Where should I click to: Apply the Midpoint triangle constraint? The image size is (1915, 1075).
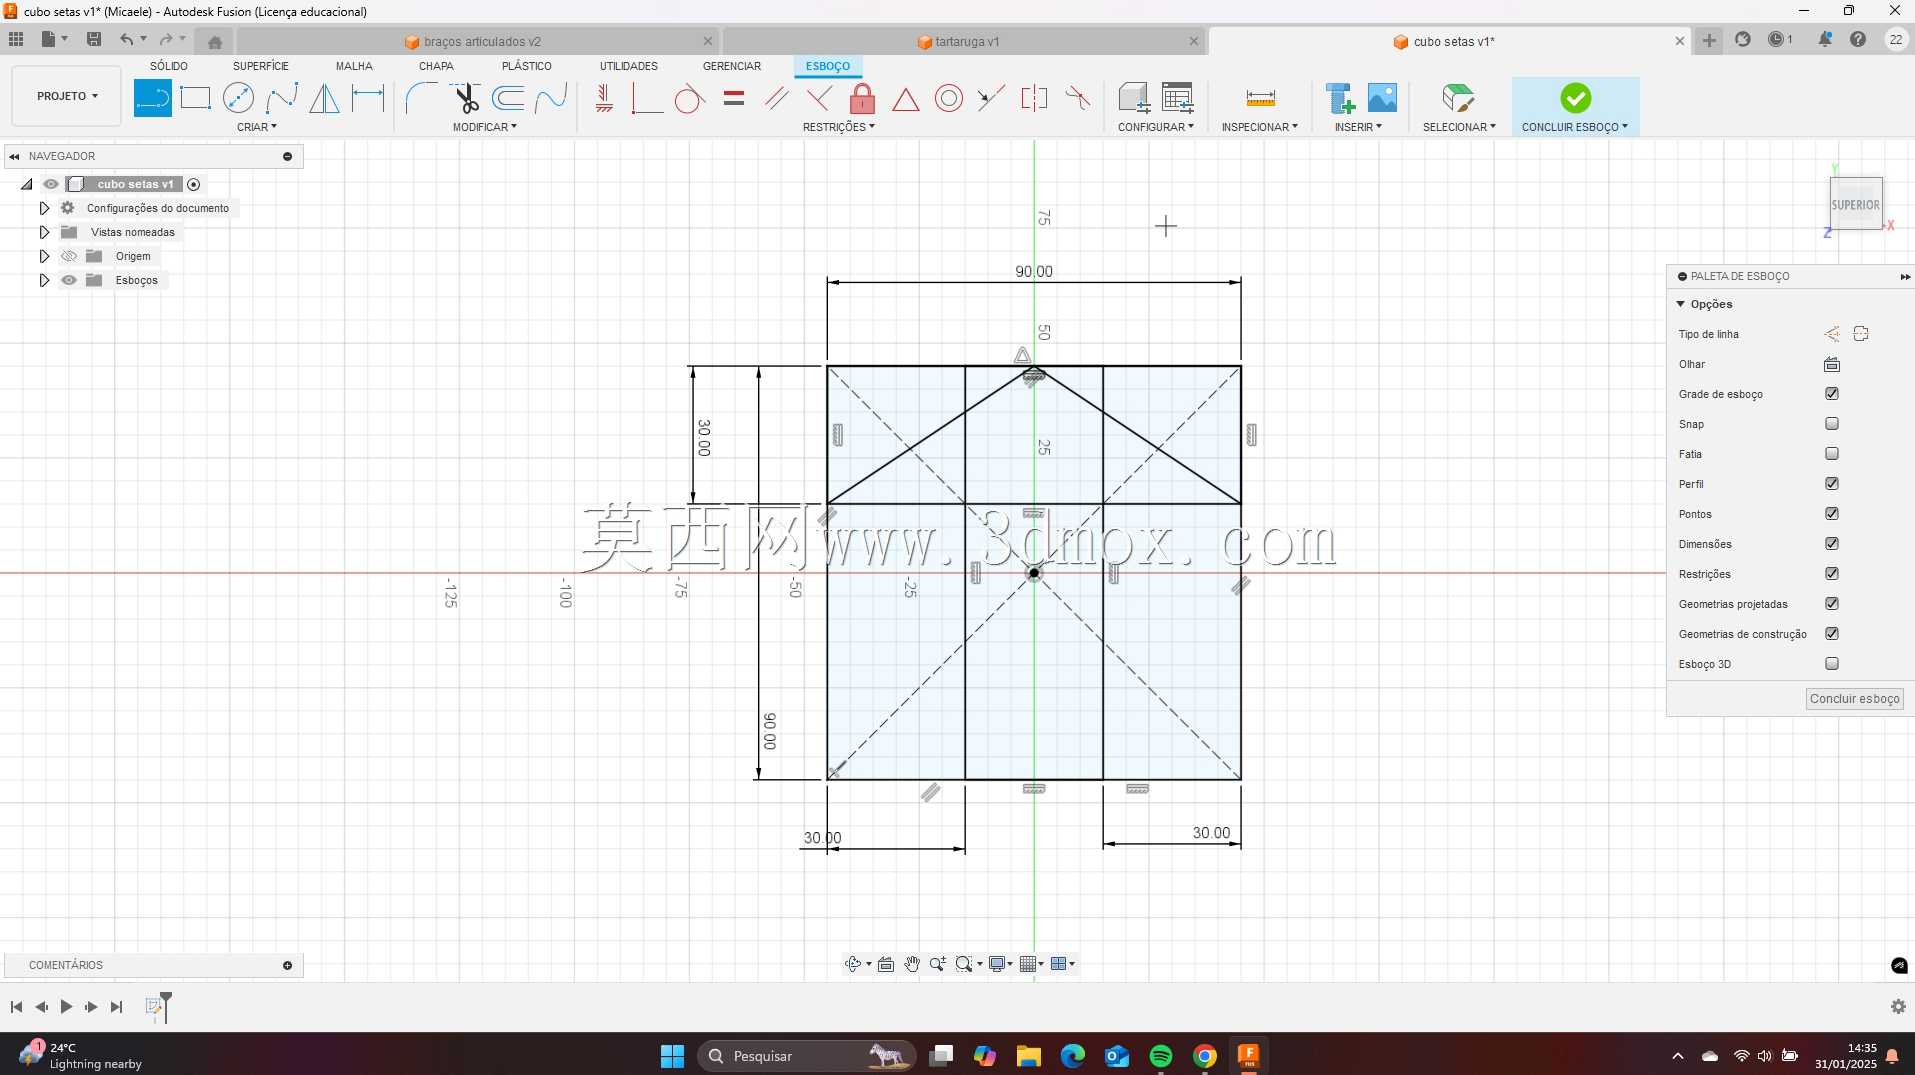(x=905, y=98)
